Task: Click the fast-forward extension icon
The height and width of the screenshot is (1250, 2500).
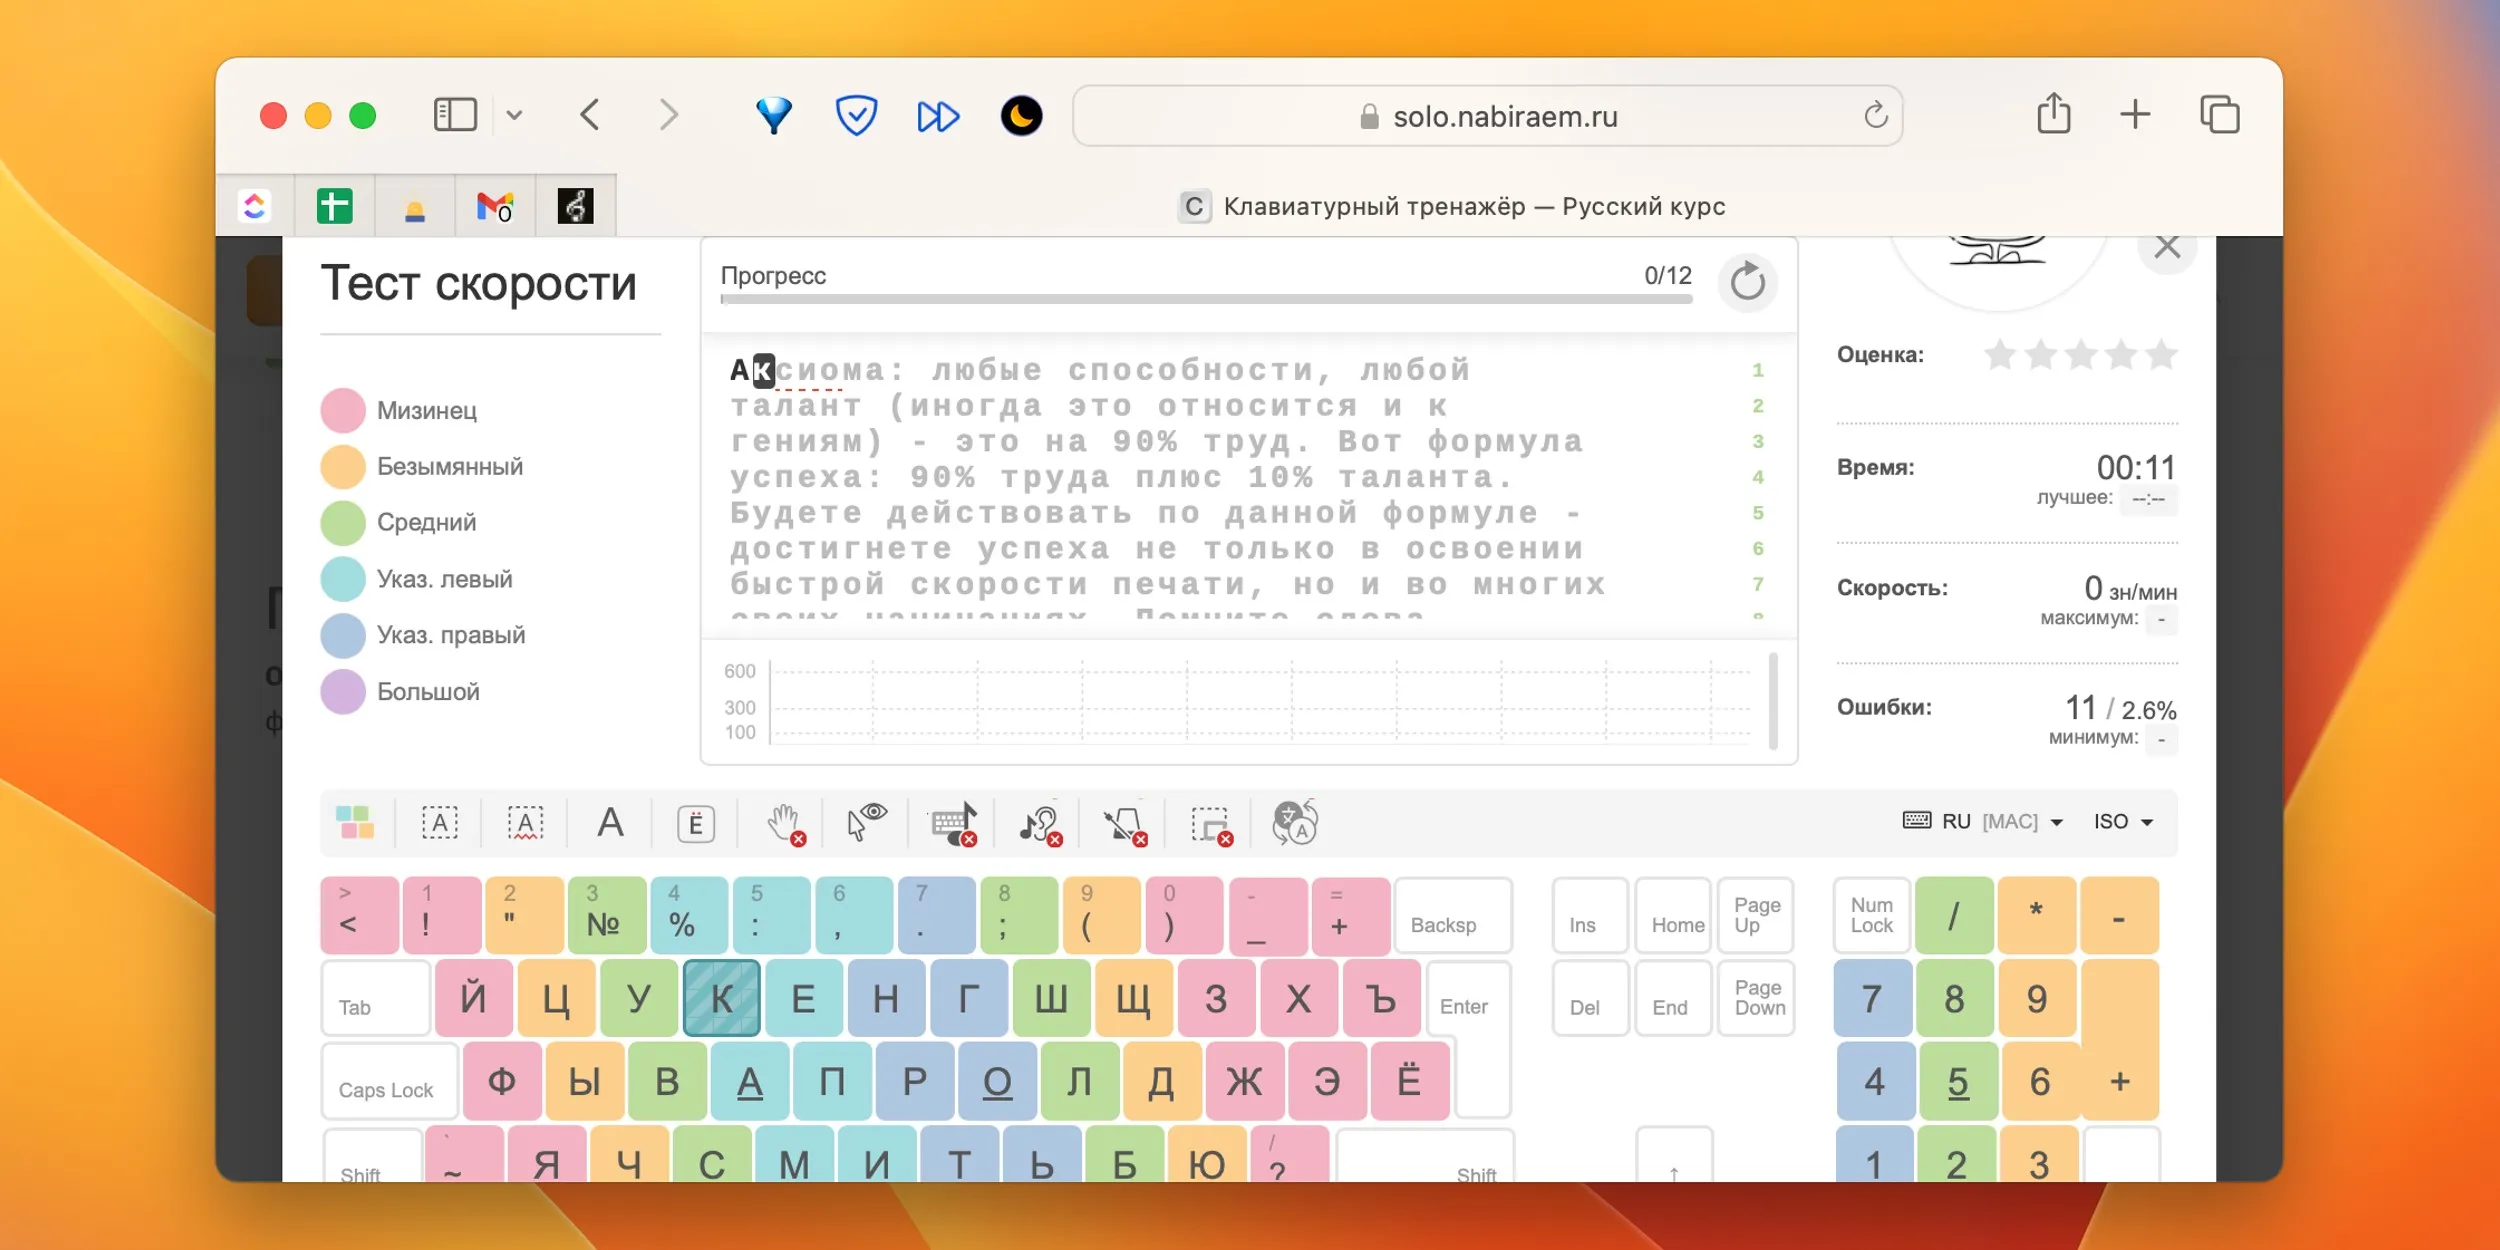Action: 938,116
